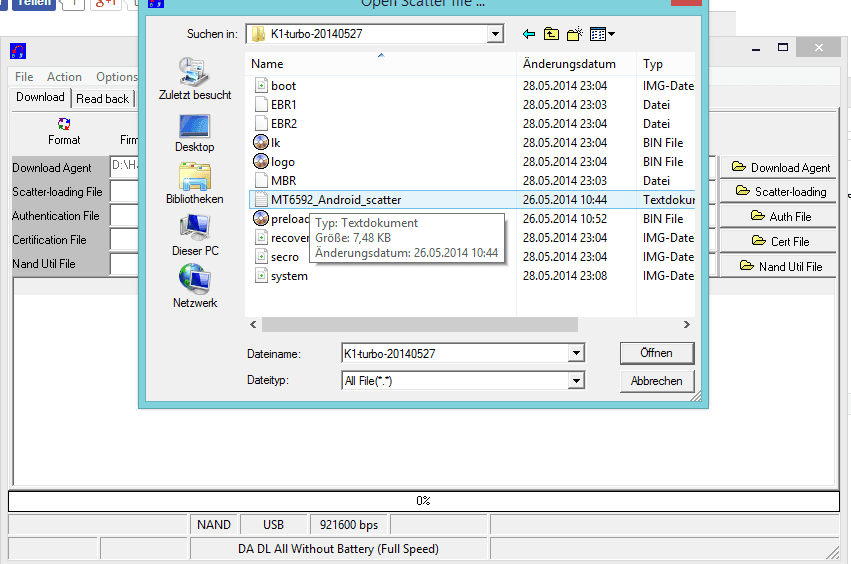Select the secro image file icon
Image resolution: width=851 pixels, height=564 pixels.
pos(261,256)
